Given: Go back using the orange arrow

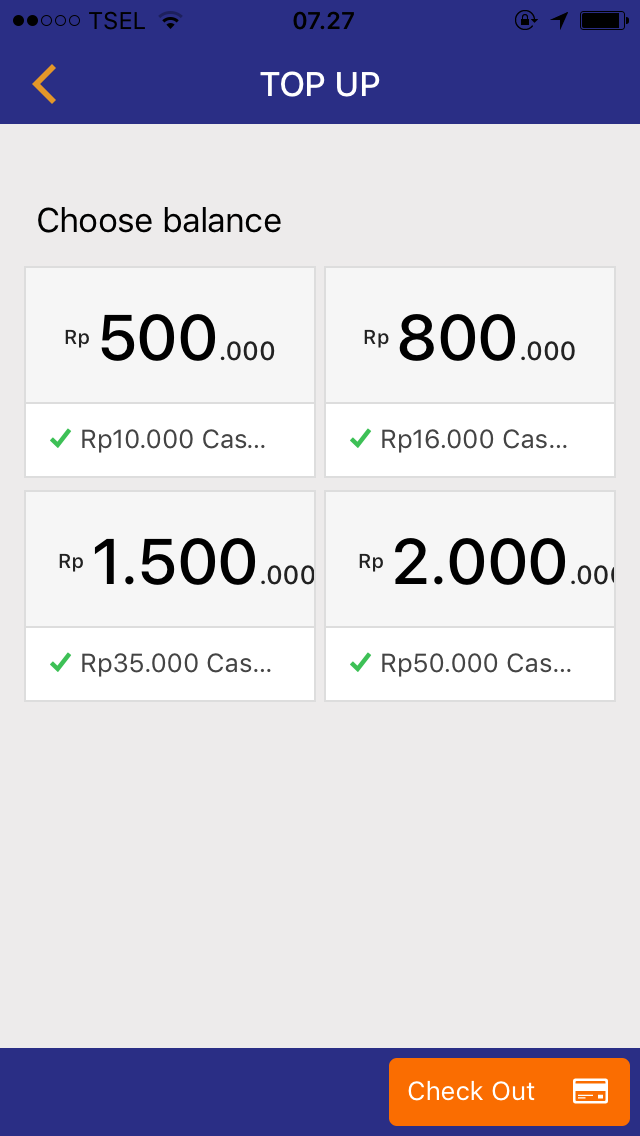Looking at the screenshot, I should pyautogui.click(x=44, y=84).
